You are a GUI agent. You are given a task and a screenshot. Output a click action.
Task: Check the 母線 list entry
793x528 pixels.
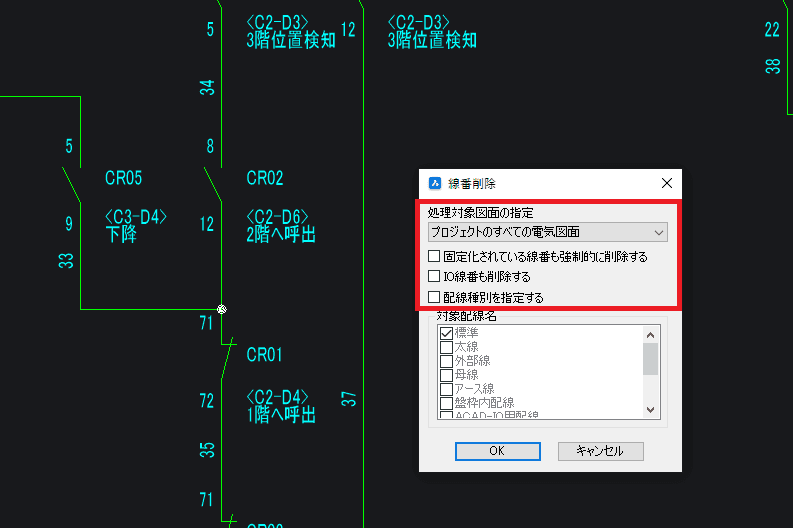pyautogui.click(x=446, y=375)
